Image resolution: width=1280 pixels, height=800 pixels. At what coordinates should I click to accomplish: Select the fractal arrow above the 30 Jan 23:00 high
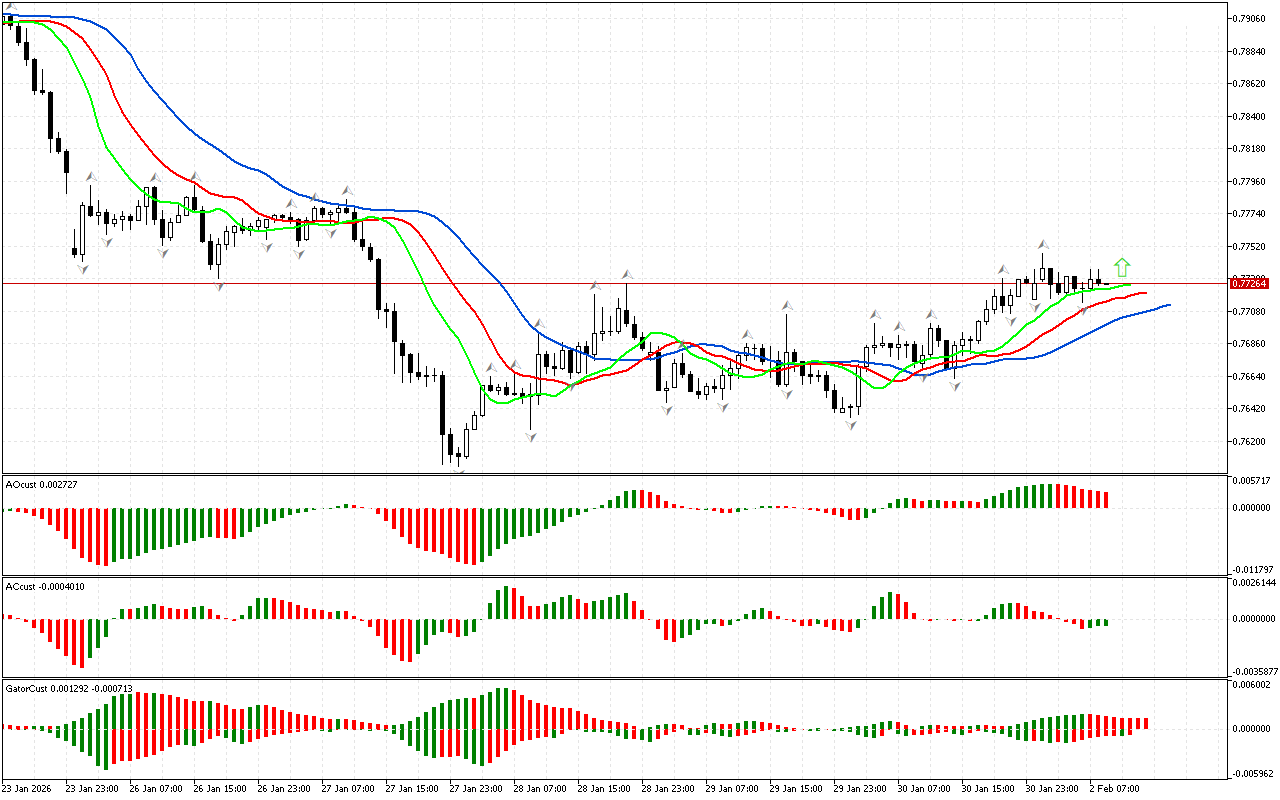pos(1042,244)
